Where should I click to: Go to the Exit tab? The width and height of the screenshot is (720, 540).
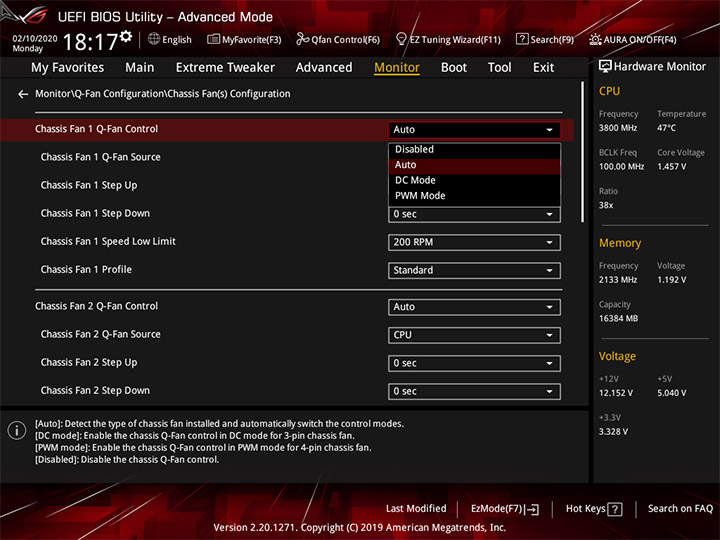coord(543,68)
